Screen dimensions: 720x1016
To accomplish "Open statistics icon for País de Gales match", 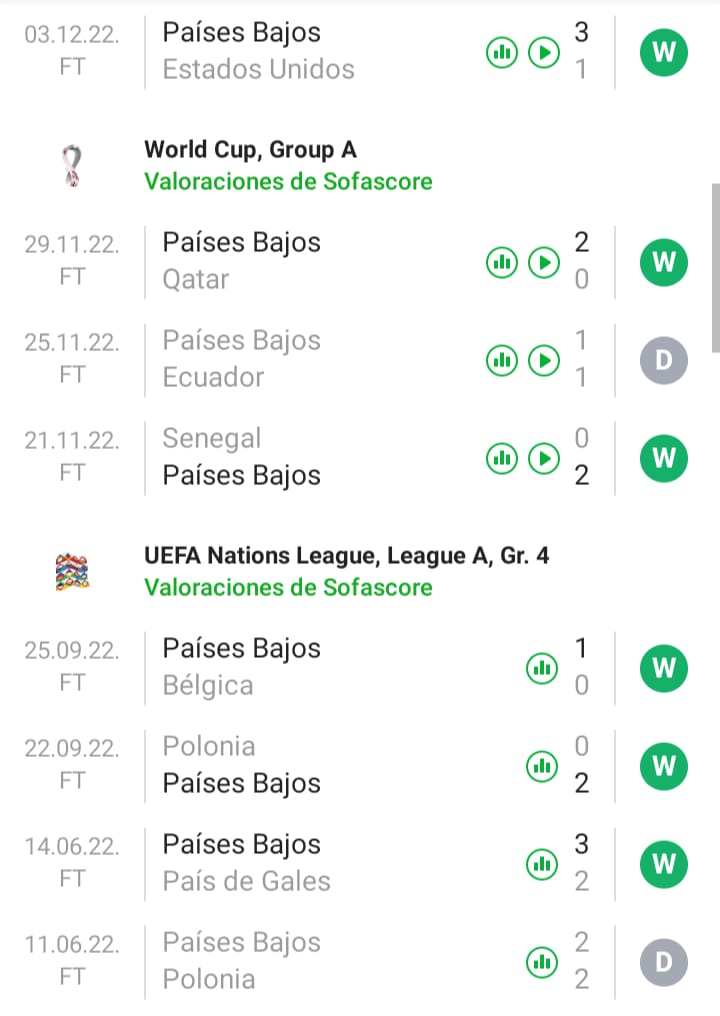I will pyautogui.click(x=542, y=863).
